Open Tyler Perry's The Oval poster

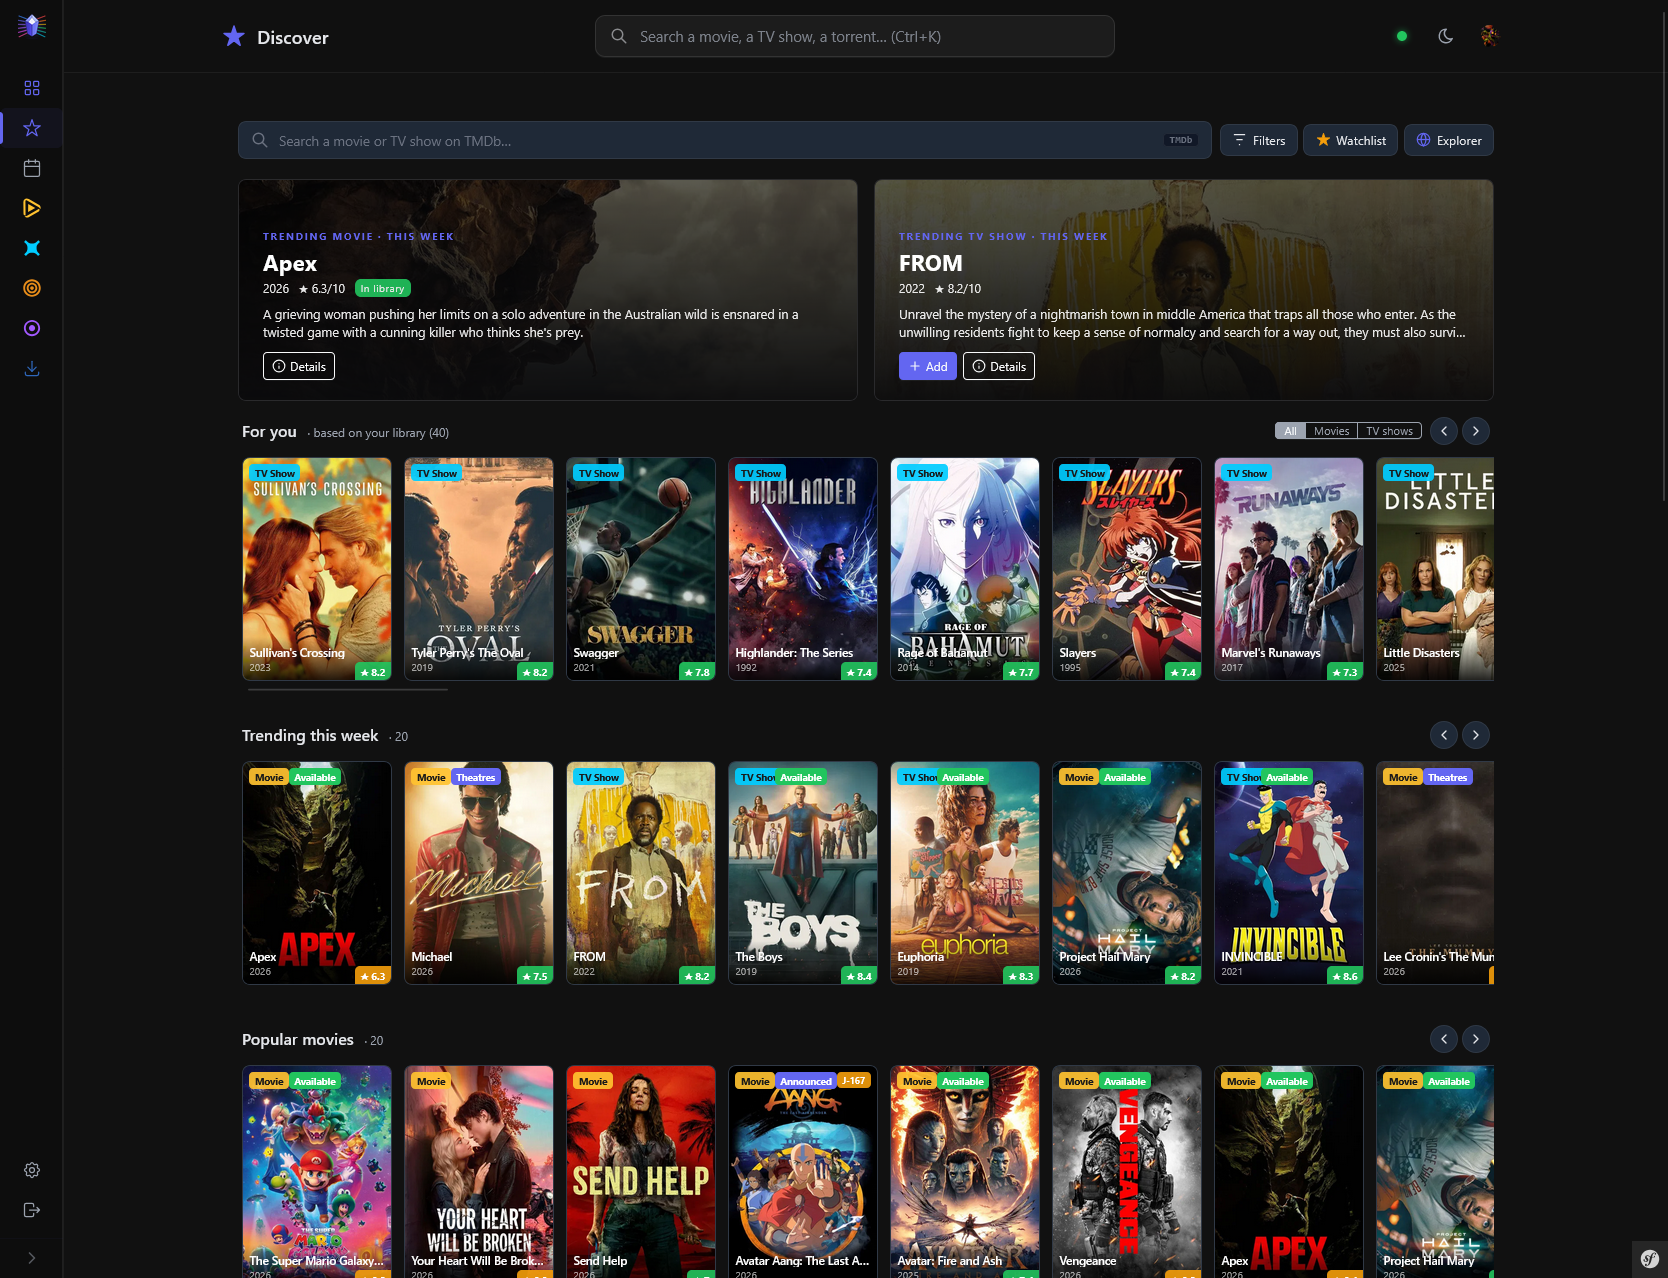pos(479,569)
